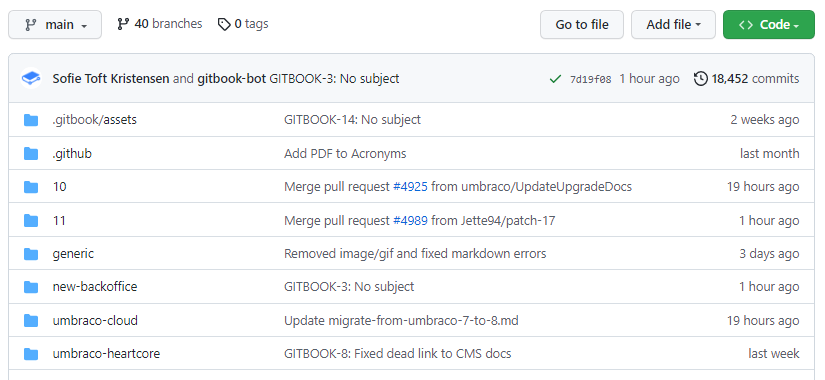Screen dimensions: 825x380
Task: Click the folder icon beside umbraco-heartcore
Action: [31, 354]
